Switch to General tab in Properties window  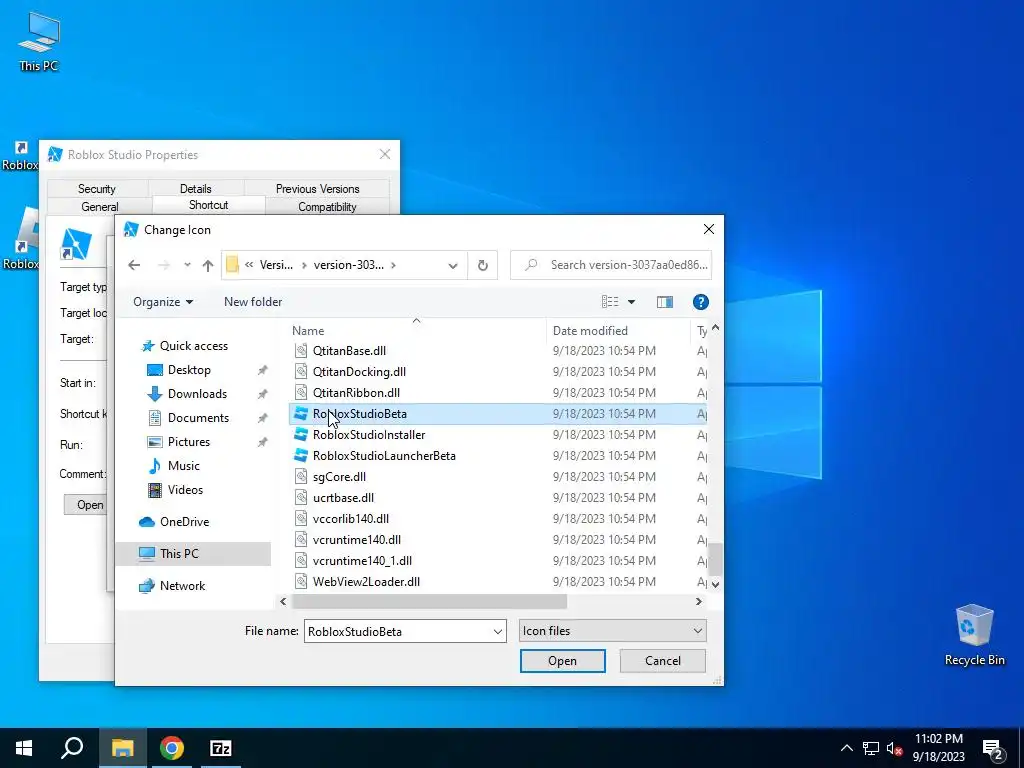(x=99, y=206)
